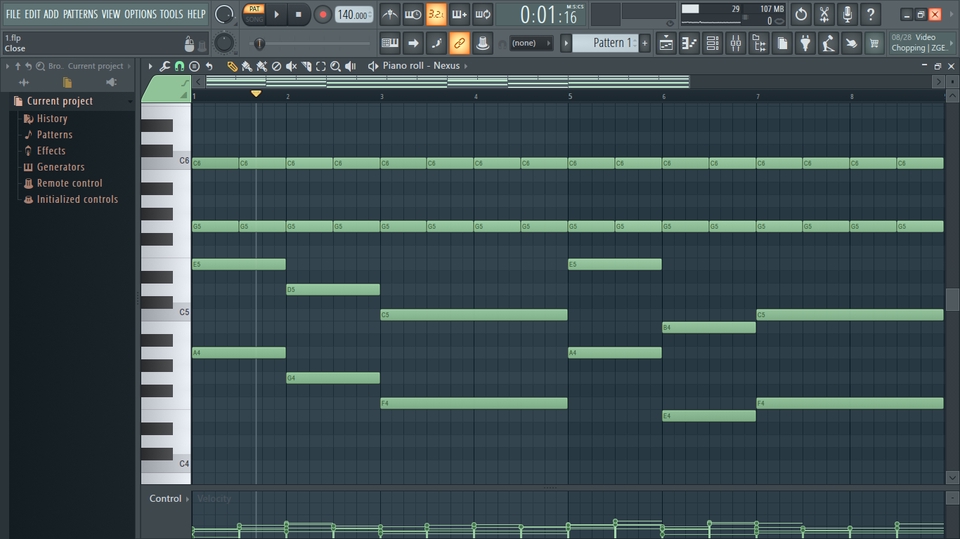Viewport: 960px width, 539px height.
Task: Select Playback scrub speaker tool
Action: click(350, 66)
